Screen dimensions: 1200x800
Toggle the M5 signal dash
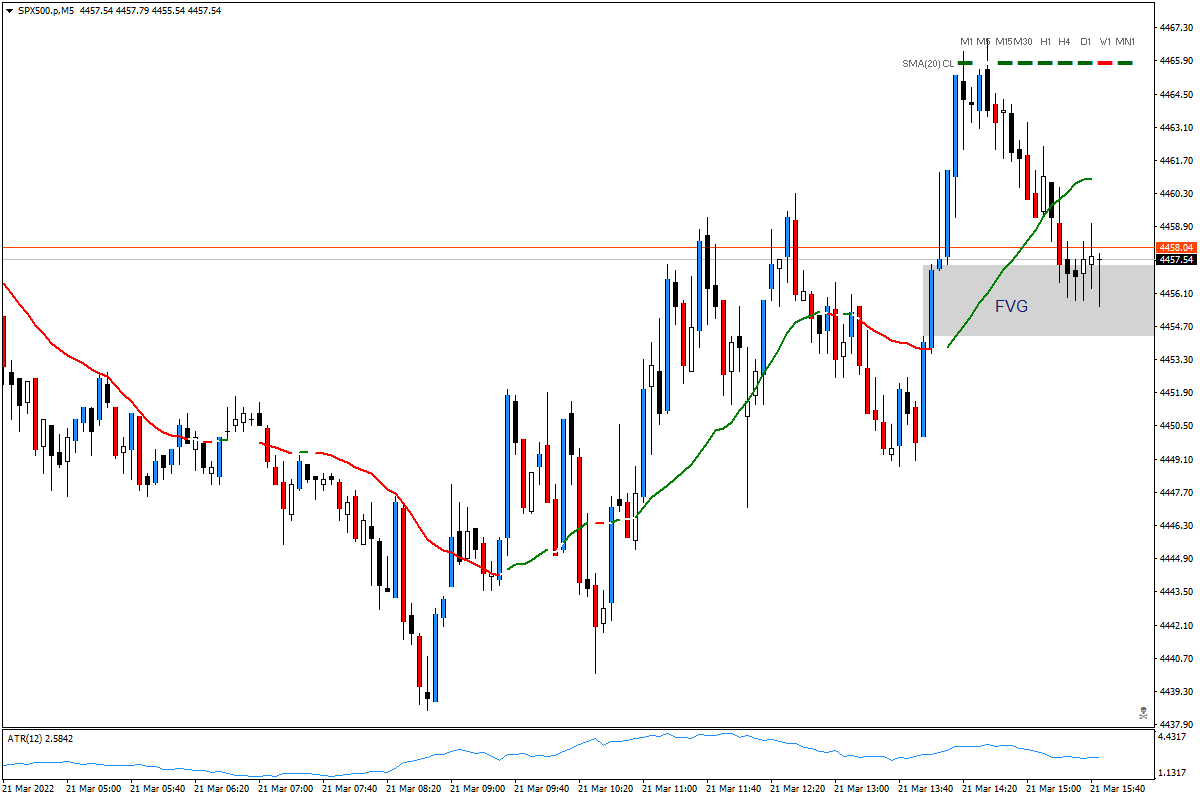point(985,62)
